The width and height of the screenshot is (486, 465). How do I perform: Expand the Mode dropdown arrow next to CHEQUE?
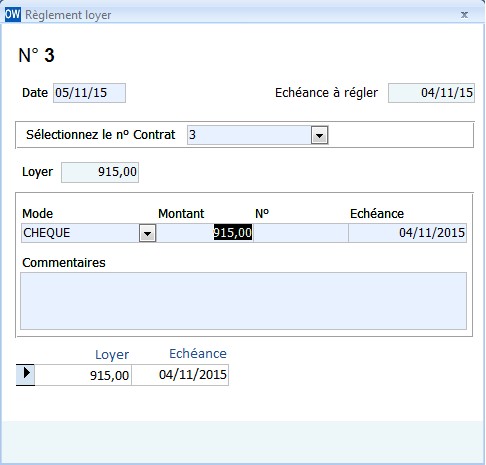tap(147, 233)
